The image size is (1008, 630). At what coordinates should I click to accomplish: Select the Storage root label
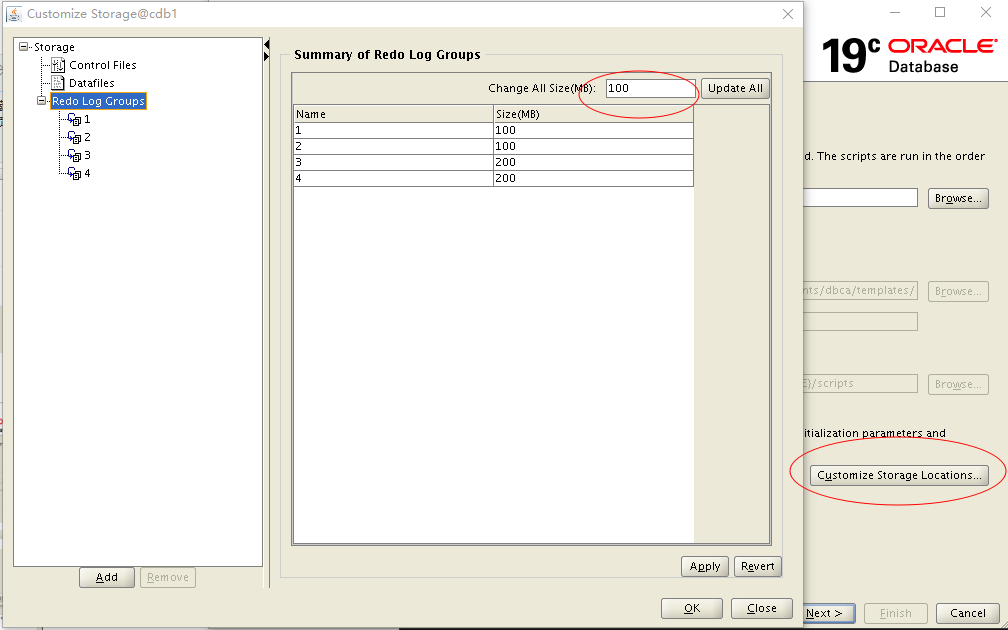click(54, 47)
